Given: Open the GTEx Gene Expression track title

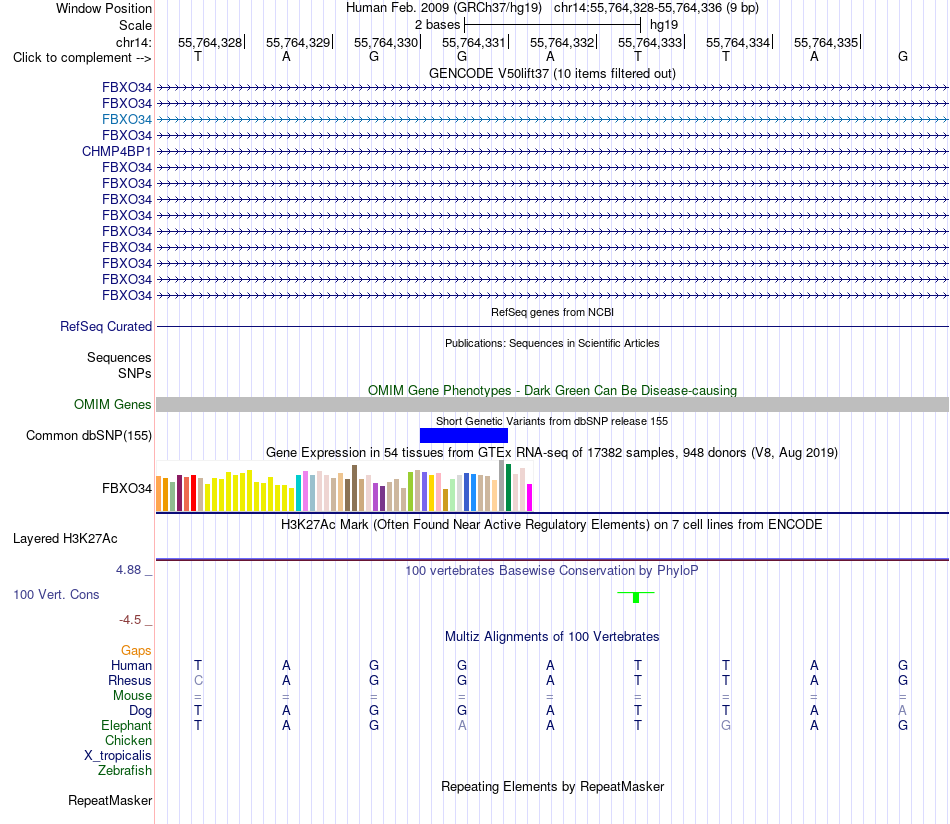Looking at the screenshot, I should (552, 453).
